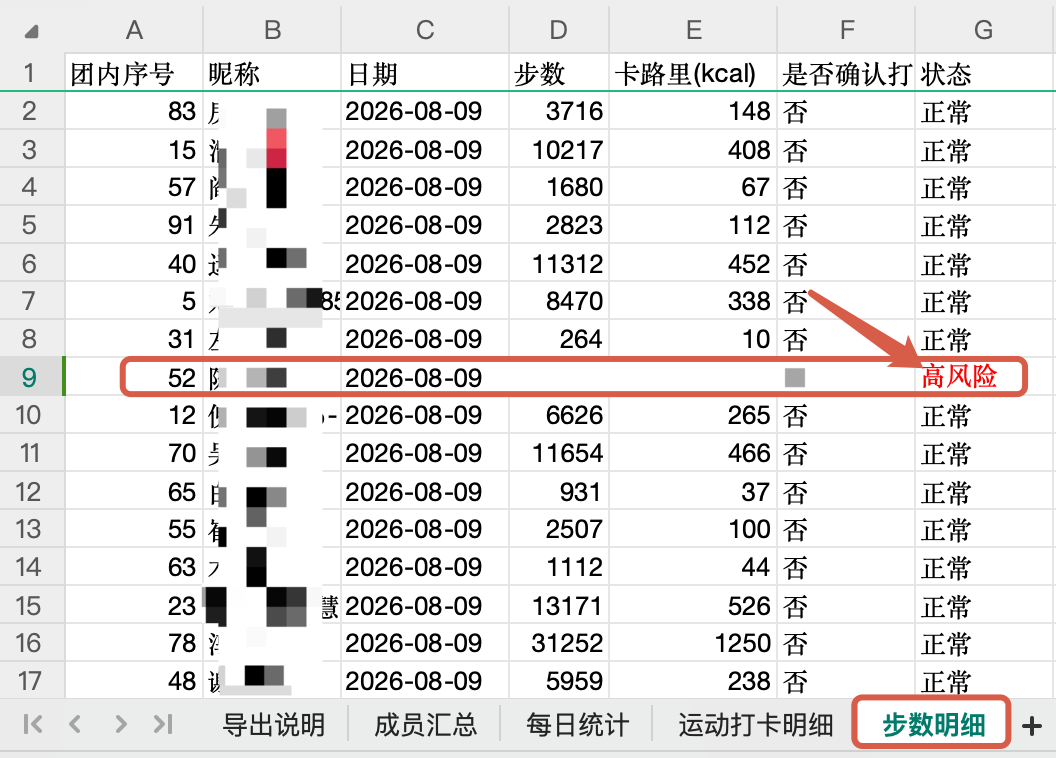The width and height of the screenshot is (1056, 758).
Task: Select 否 cell in row 2
Action: pyautogui.click(x=847, y=111)
